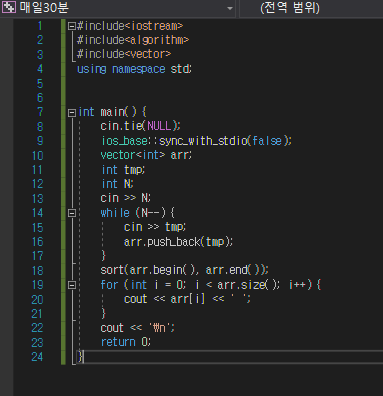The width and height of the screenshot is (383, 396).
Task: Click the line number 1
Action: (40, 26)
